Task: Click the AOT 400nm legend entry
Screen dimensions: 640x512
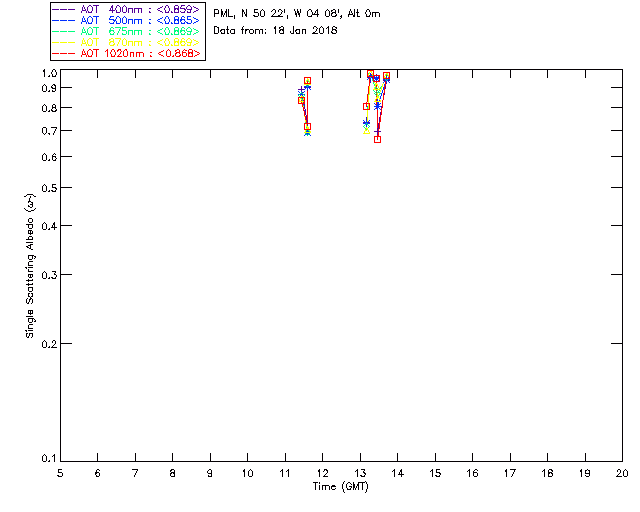Action: (x=127, y=9)
